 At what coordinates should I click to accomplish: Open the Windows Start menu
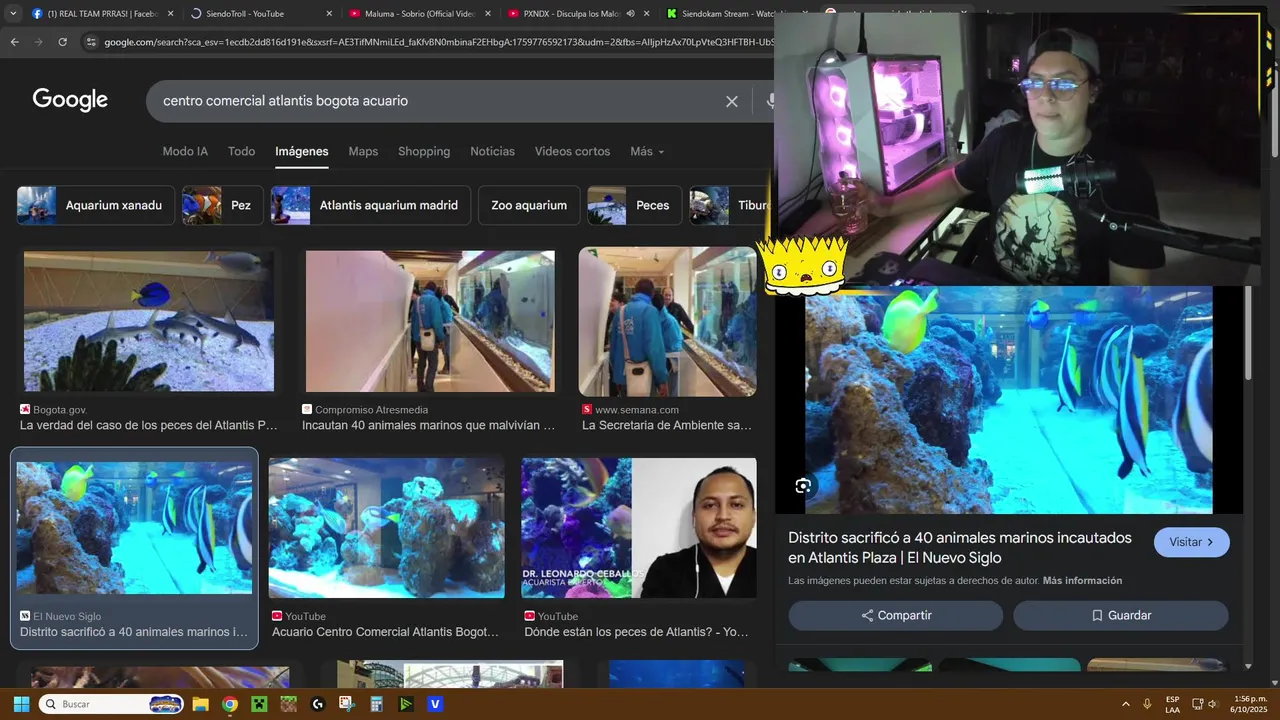coord(21,704)
